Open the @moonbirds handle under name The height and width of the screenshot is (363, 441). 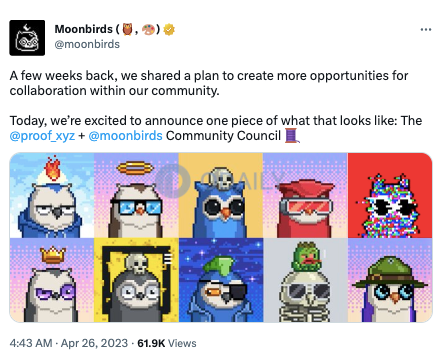87,44
